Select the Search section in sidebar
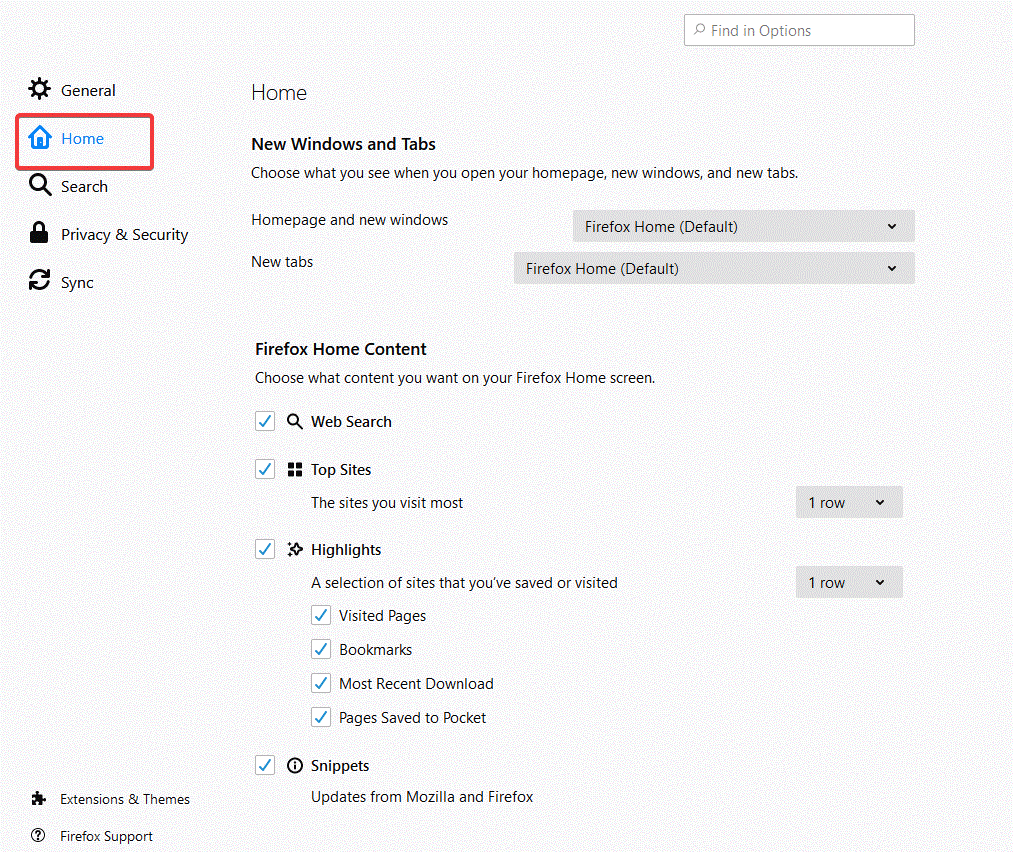This screenshot has width=1013, height=852. (82, 185)
